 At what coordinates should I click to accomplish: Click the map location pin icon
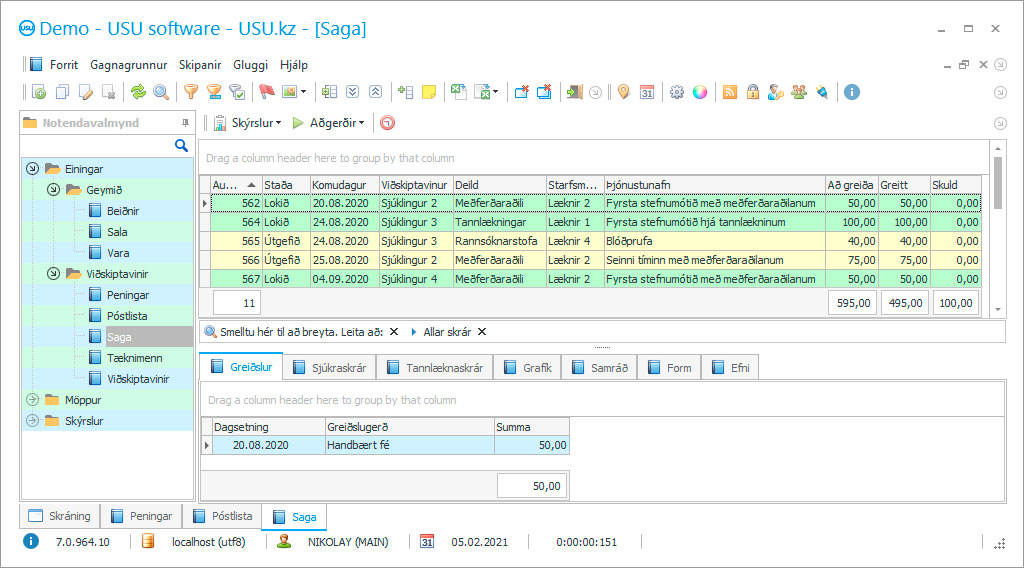[x=623, y=92]
